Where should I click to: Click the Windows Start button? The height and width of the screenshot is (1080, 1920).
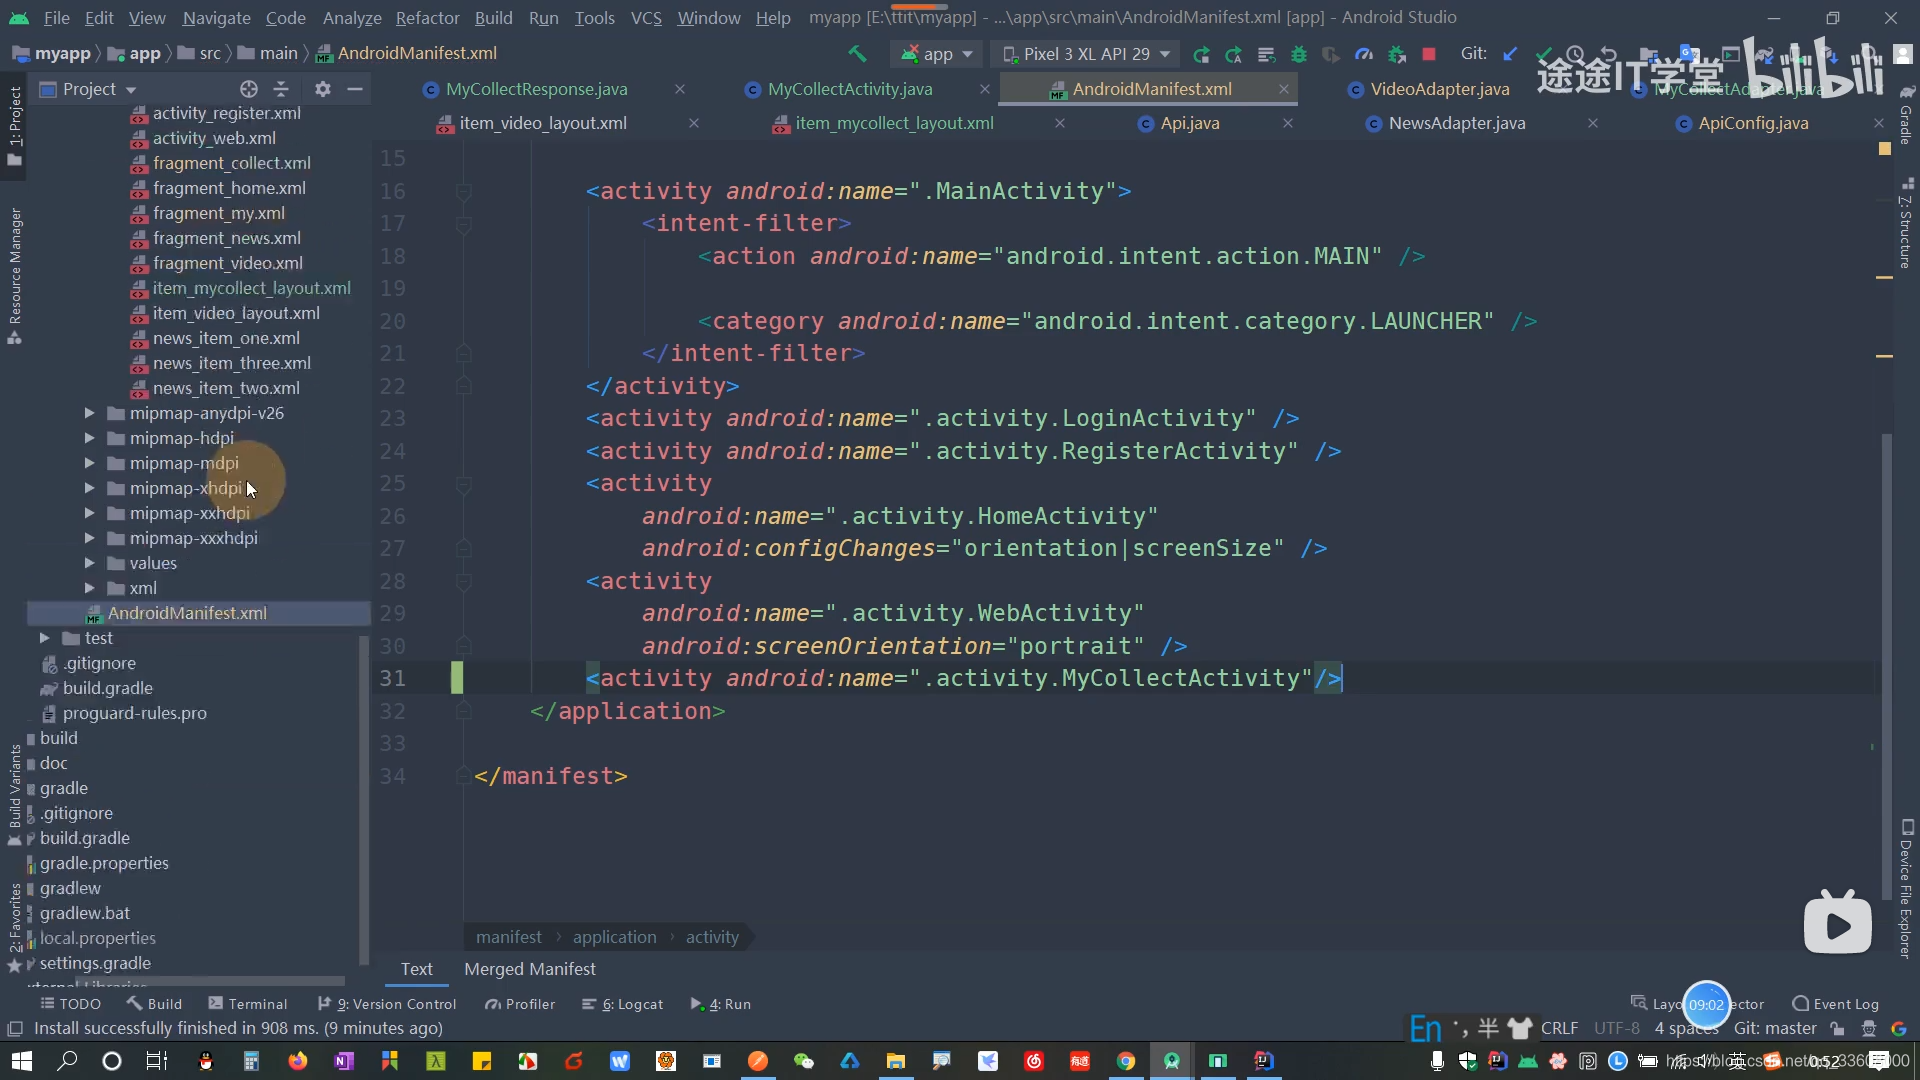[x=21, y=1061]
